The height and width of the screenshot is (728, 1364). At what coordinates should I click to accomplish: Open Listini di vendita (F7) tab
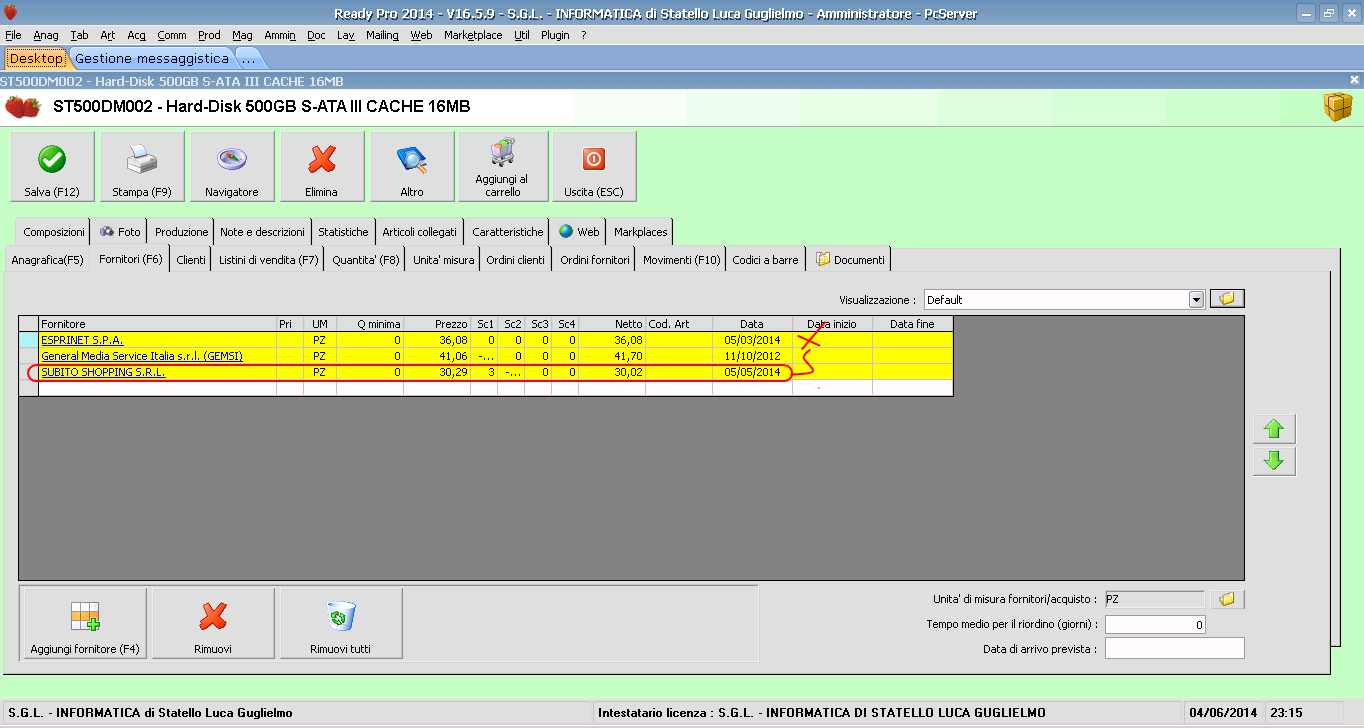(x=269, y=260)
